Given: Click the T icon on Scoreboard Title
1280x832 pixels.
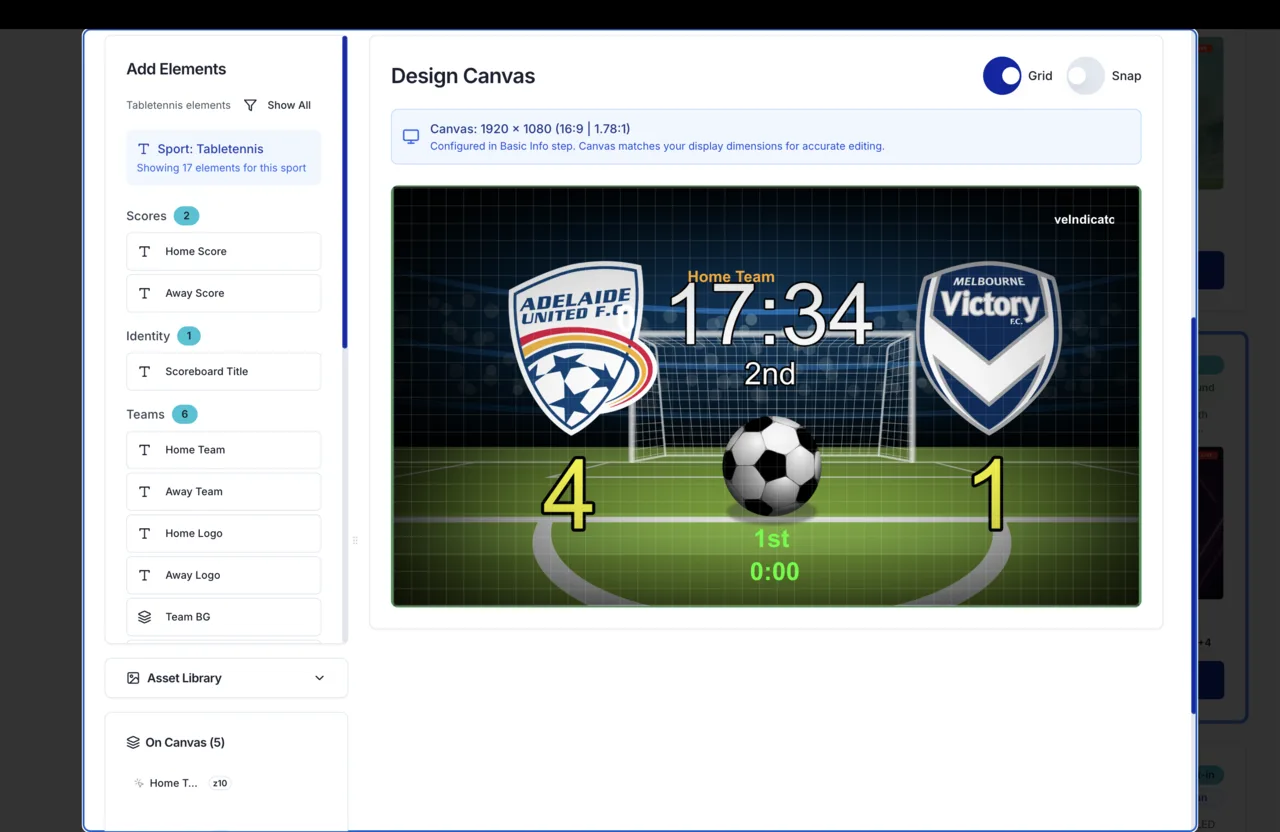Looking at the screenshot, I should (x=143, y=371).
